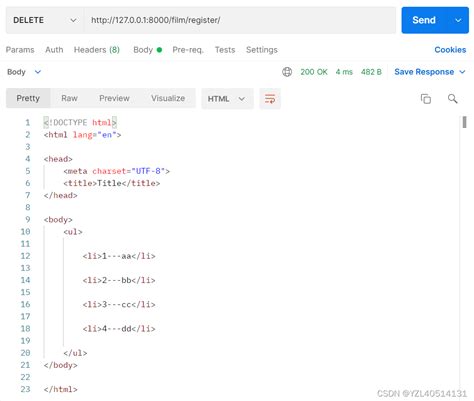Screen dimensions: 474x401
Task: Open the Auth tab
Action: point(54,50)
